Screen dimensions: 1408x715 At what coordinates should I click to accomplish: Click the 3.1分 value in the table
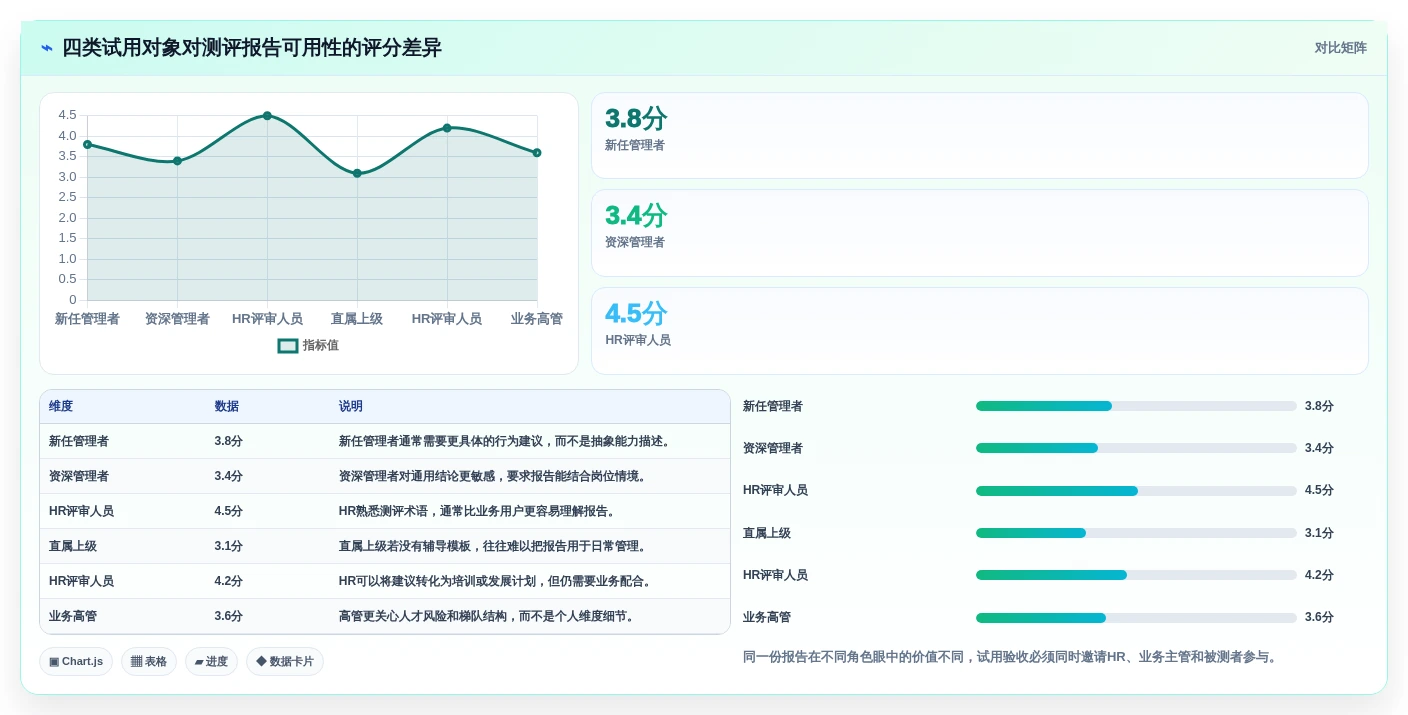click(228, 546)
